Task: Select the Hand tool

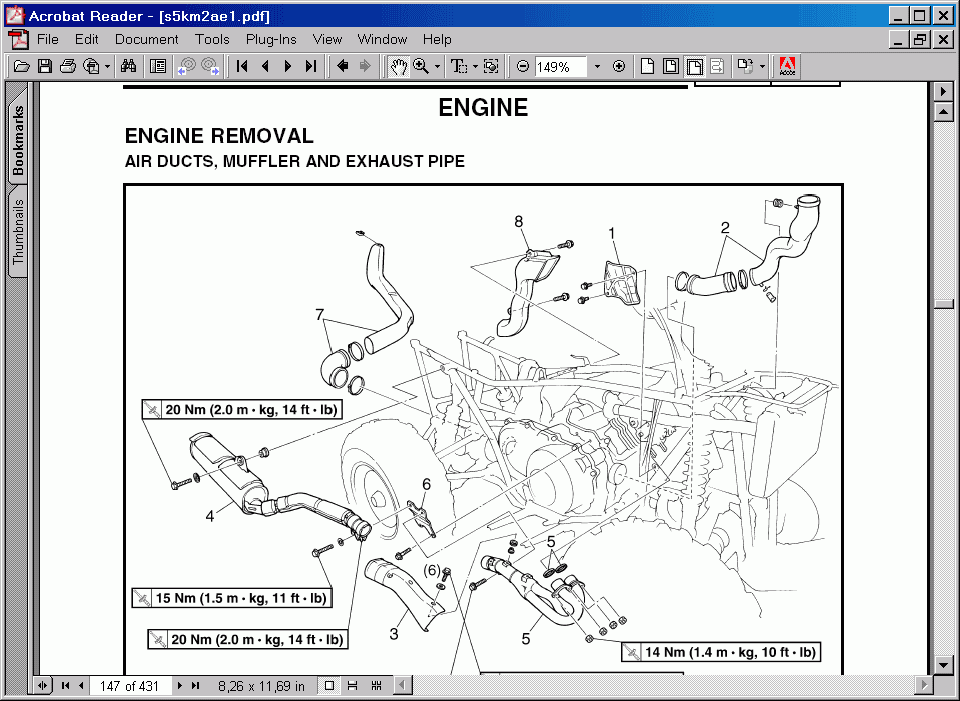Action: point(399,66)
